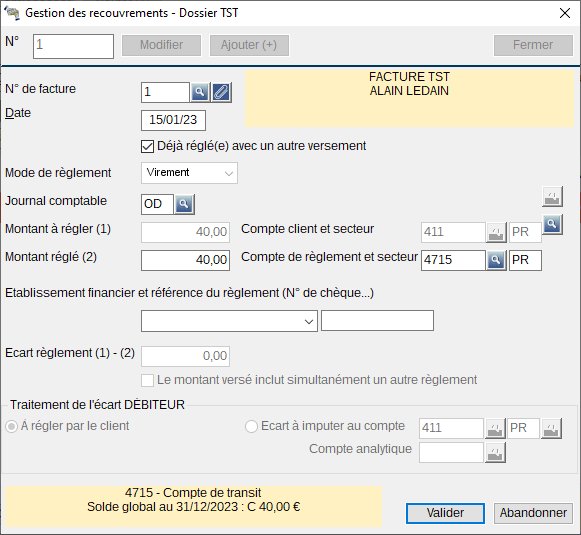Click grey icon next to Compte client 411

496,232
